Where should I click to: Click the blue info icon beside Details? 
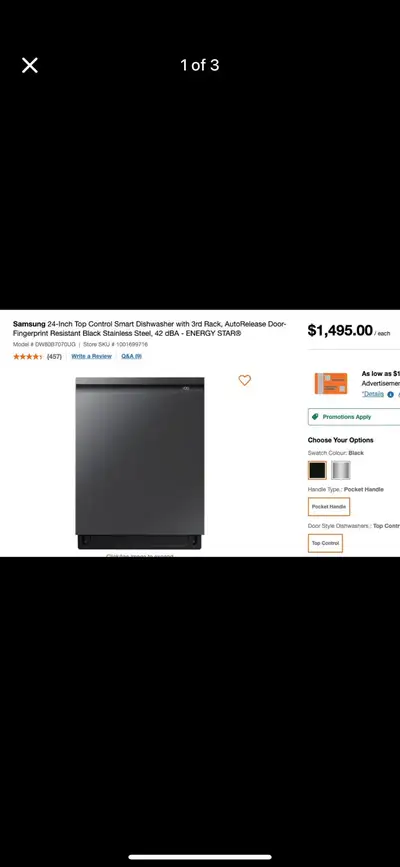391,394
